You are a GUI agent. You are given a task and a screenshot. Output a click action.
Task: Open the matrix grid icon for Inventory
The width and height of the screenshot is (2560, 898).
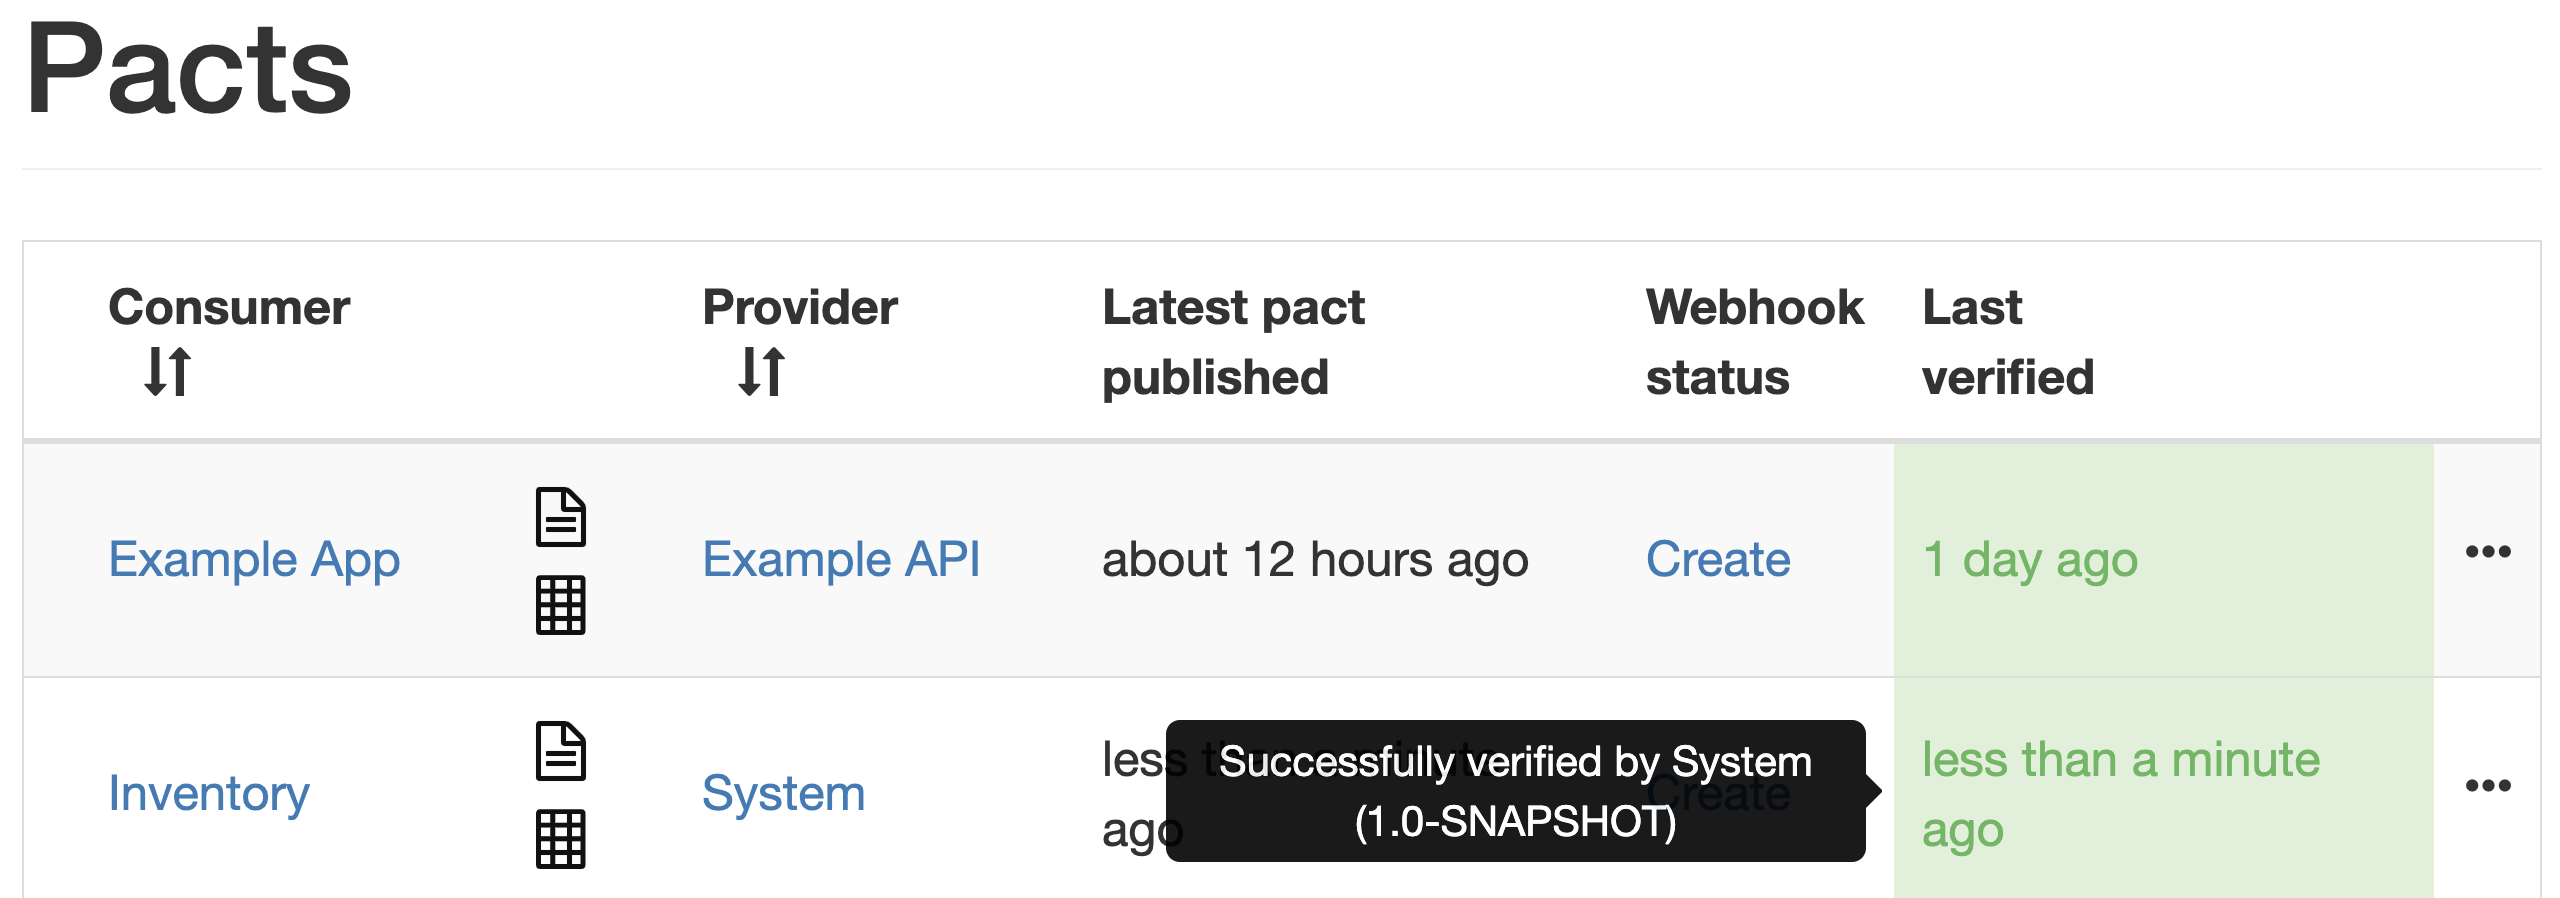click(560, 838)
